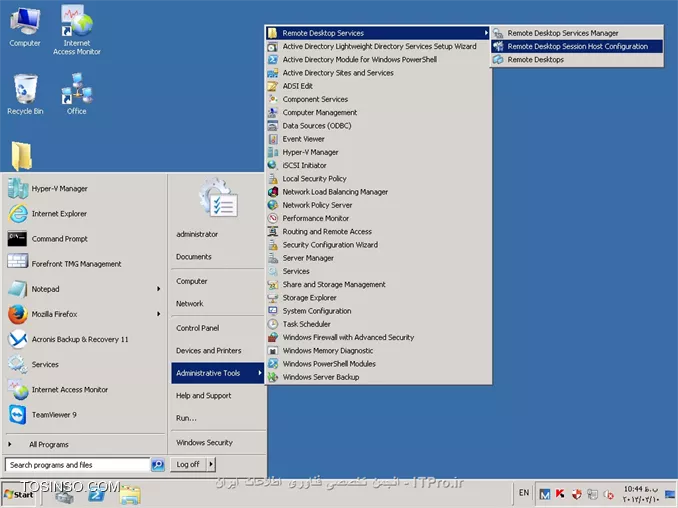Click the Network Load Balancing Manager icon
Image resolution: width=678 pixels, height=508 pixels.
[272, 192]
